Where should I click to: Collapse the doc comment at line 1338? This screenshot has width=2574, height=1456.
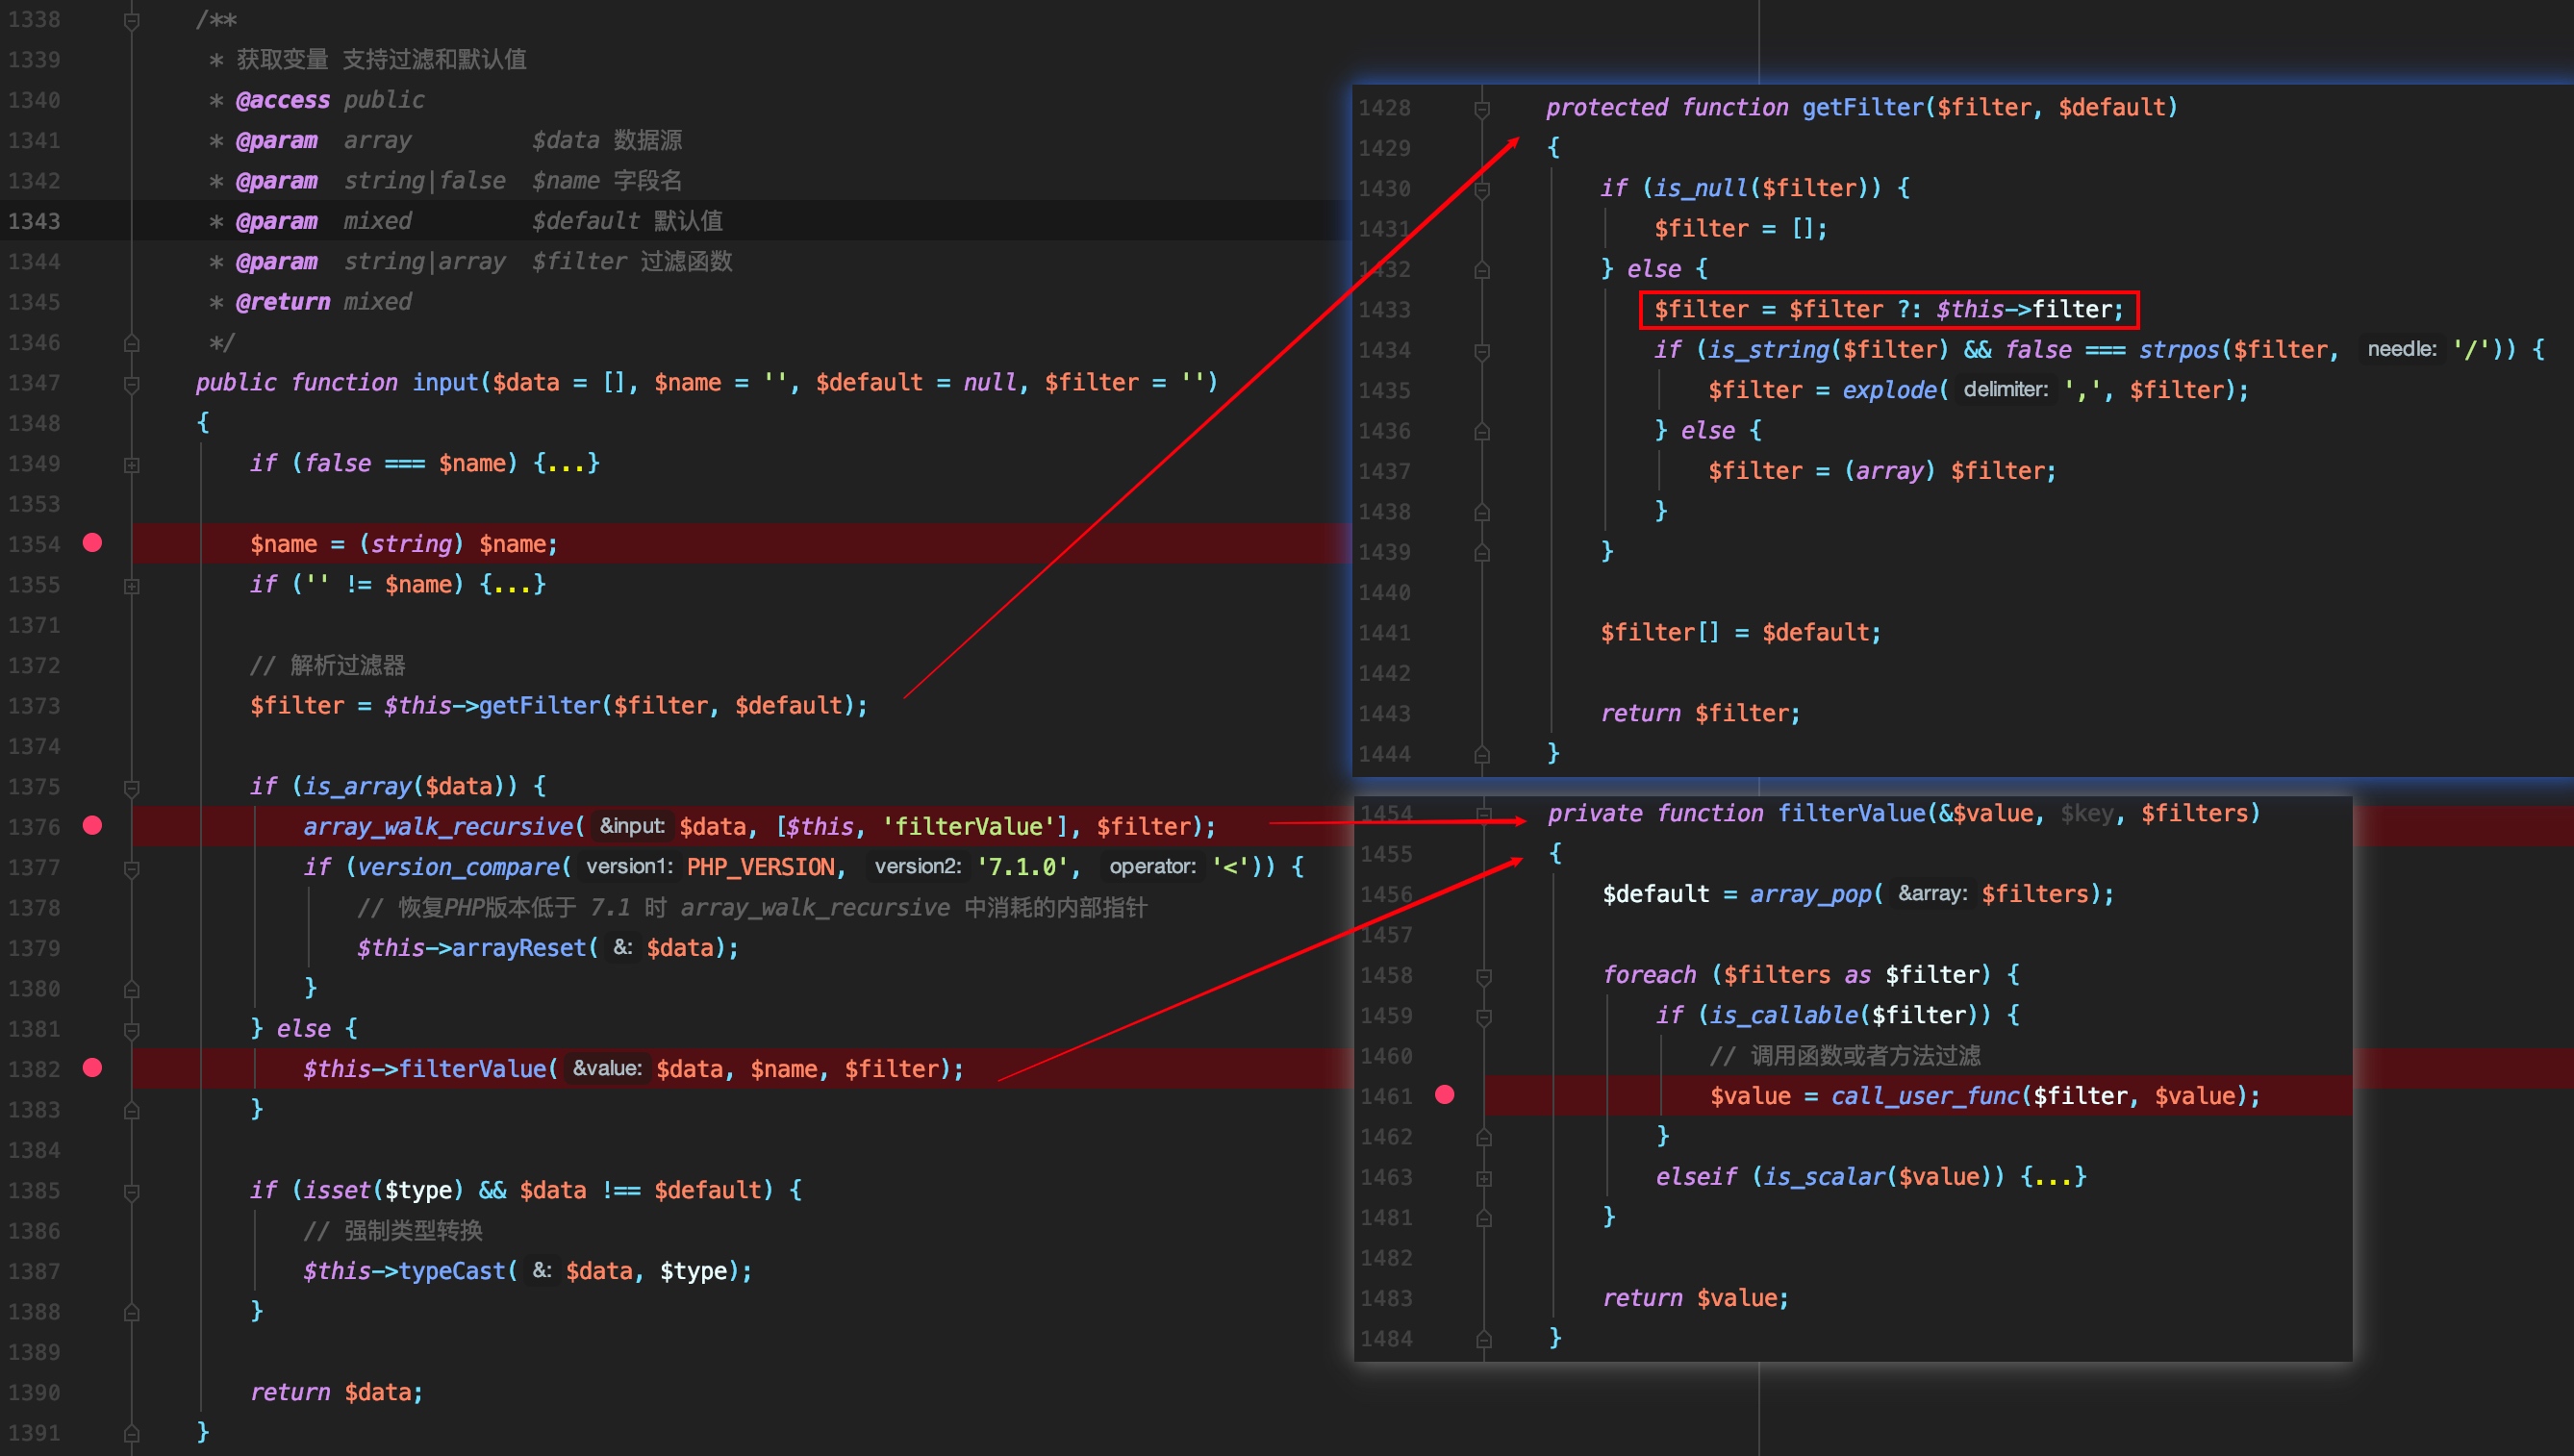(131, 20)
